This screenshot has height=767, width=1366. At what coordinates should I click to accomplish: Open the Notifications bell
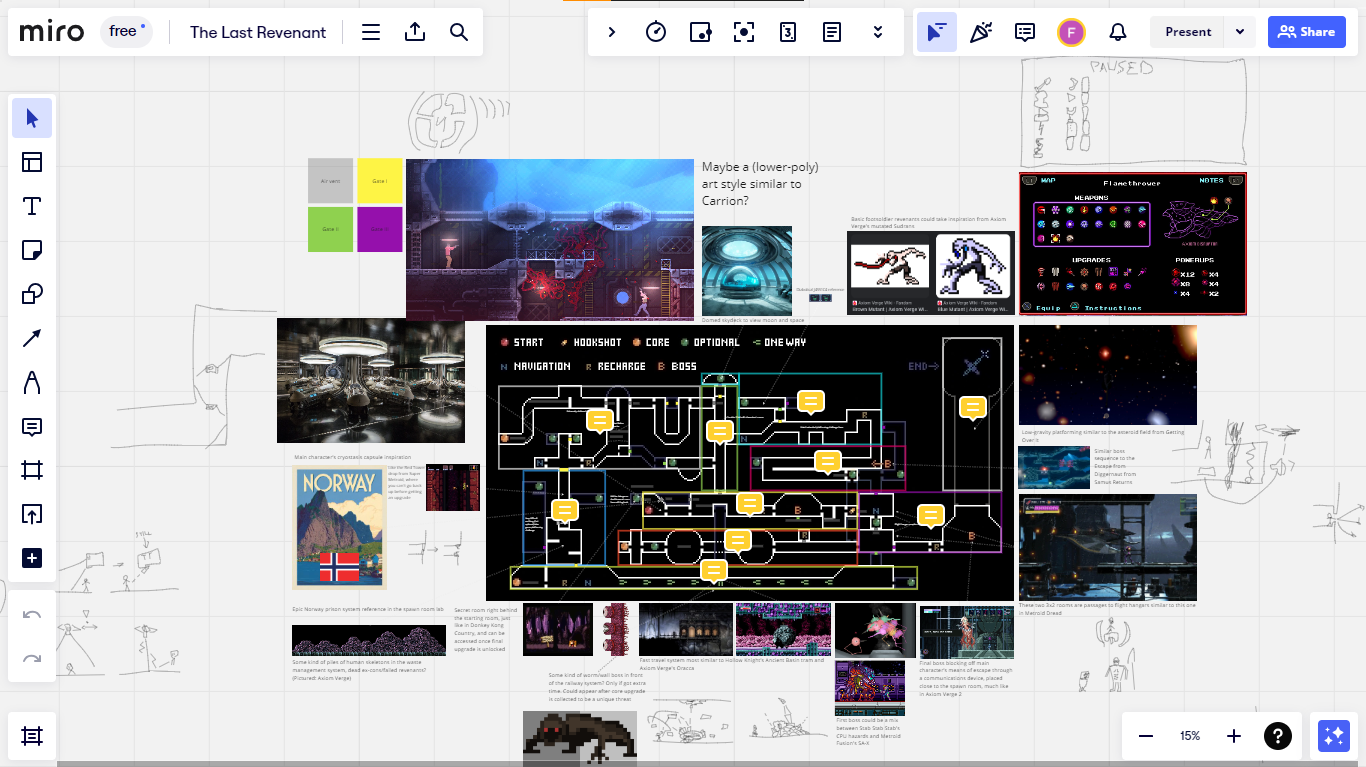[1118, 32]
